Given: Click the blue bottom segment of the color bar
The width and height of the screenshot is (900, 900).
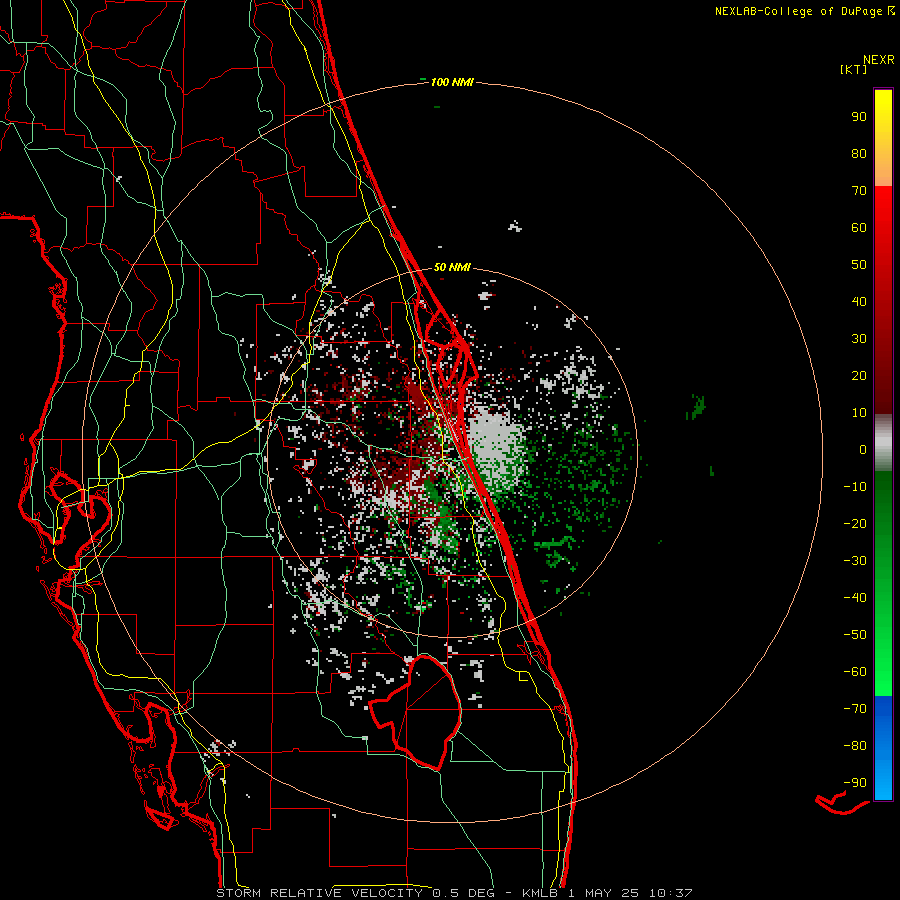Looking at the screenshot, I should coord(883,748).
